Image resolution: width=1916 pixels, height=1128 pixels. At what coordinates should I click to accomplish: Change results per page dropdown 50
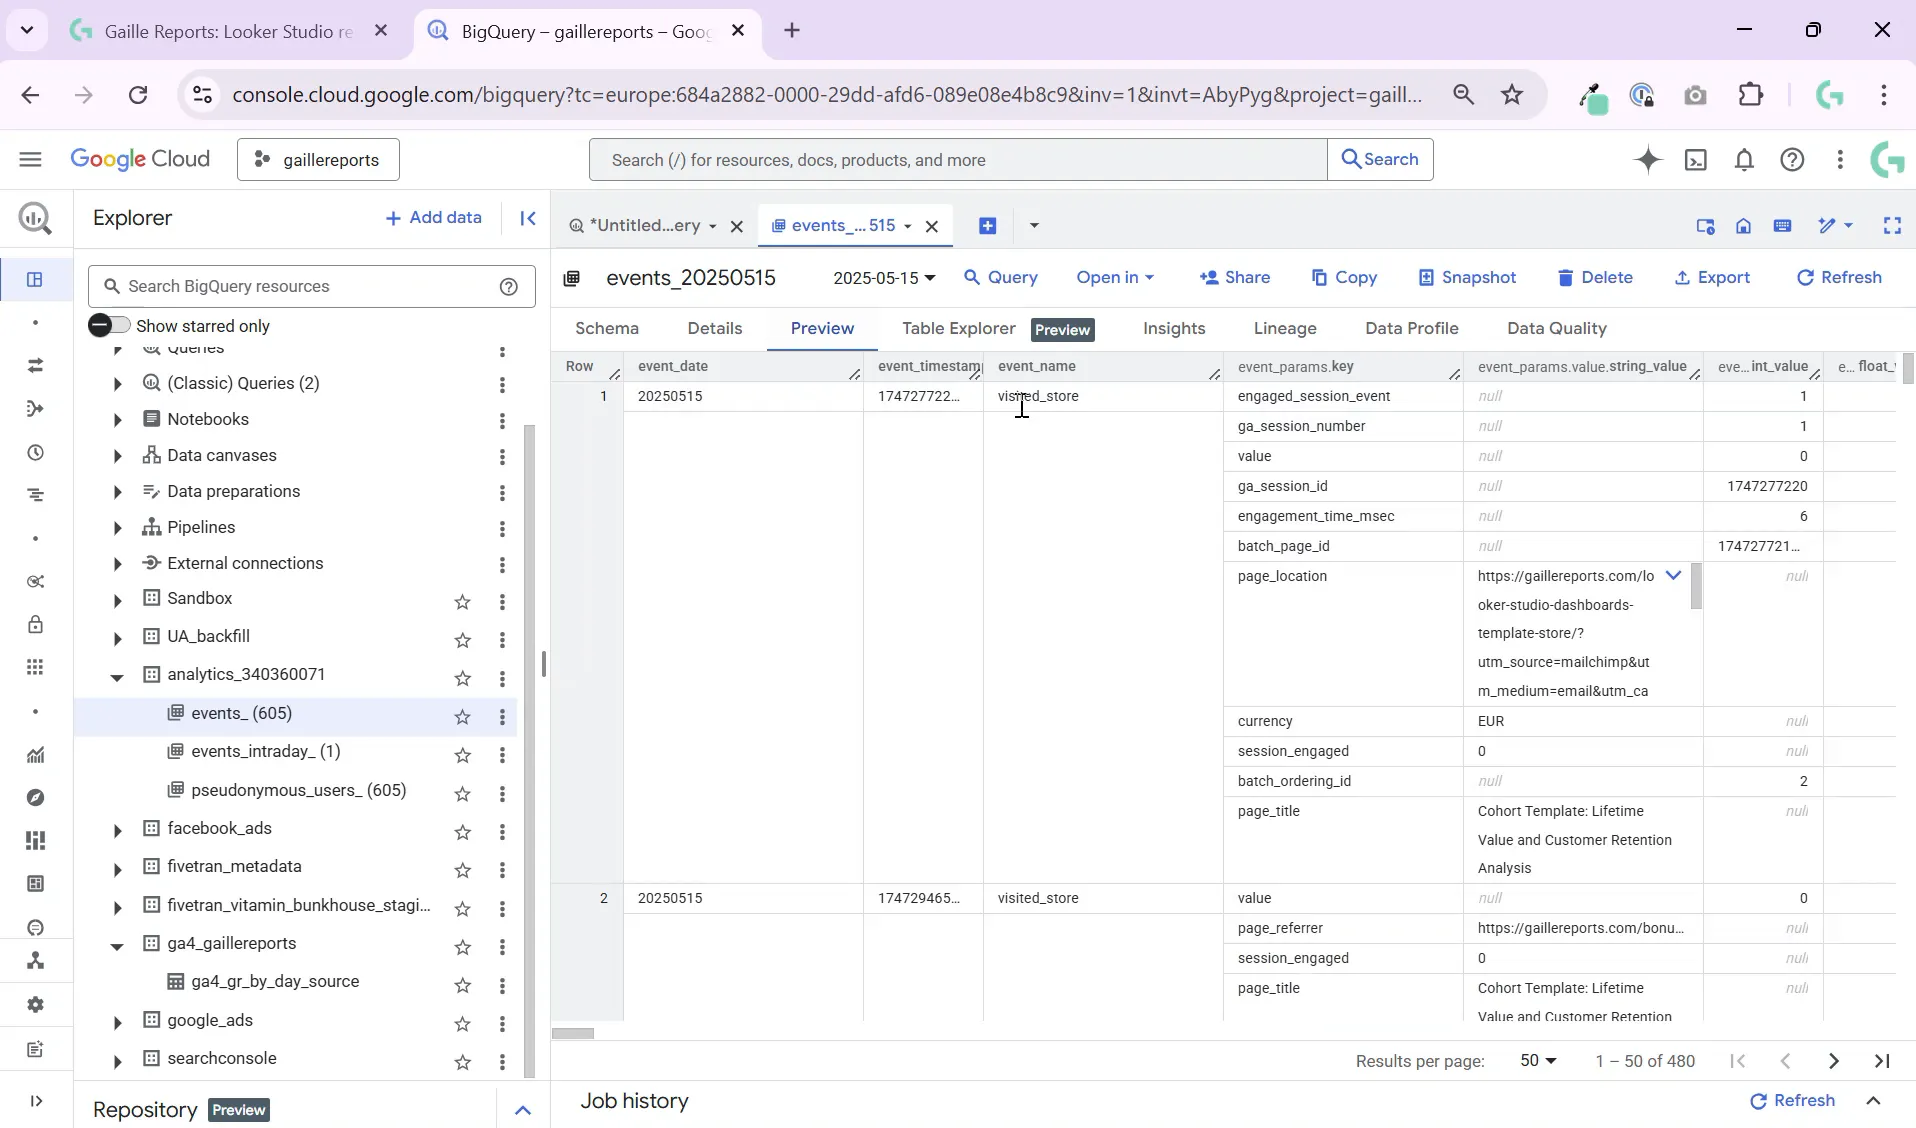[x=1538, y=1061]
